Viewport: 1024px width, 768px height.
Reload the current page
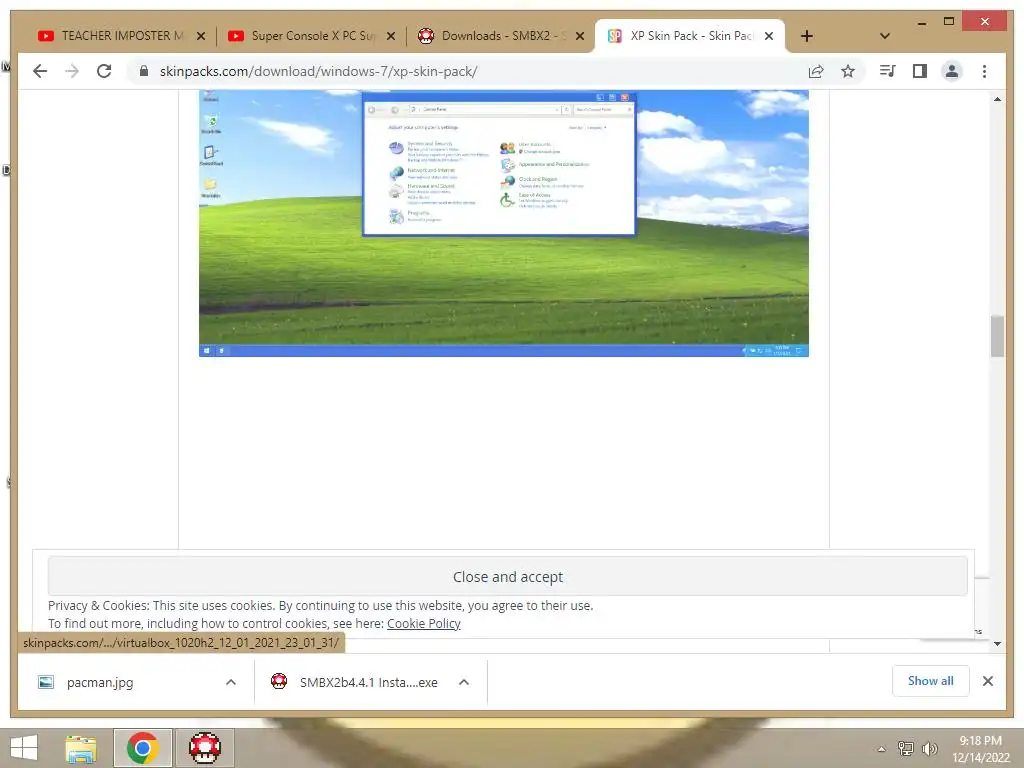(104, 71)
